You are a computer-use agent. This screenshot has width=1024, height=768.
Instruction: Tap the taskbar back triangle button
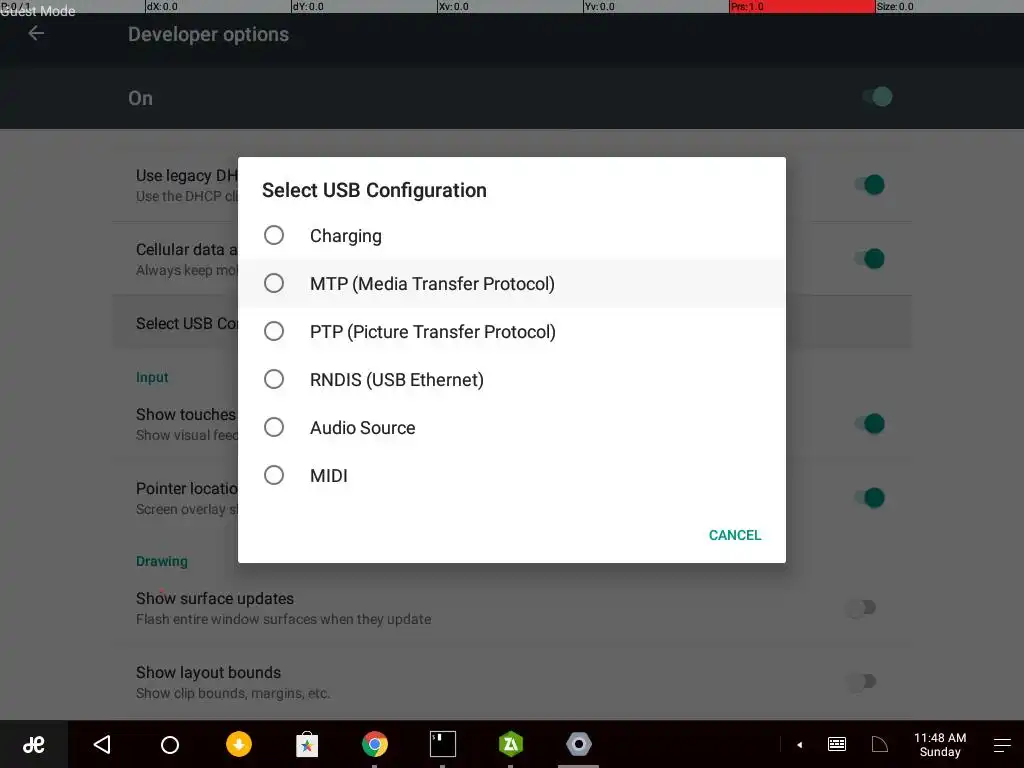102,744
